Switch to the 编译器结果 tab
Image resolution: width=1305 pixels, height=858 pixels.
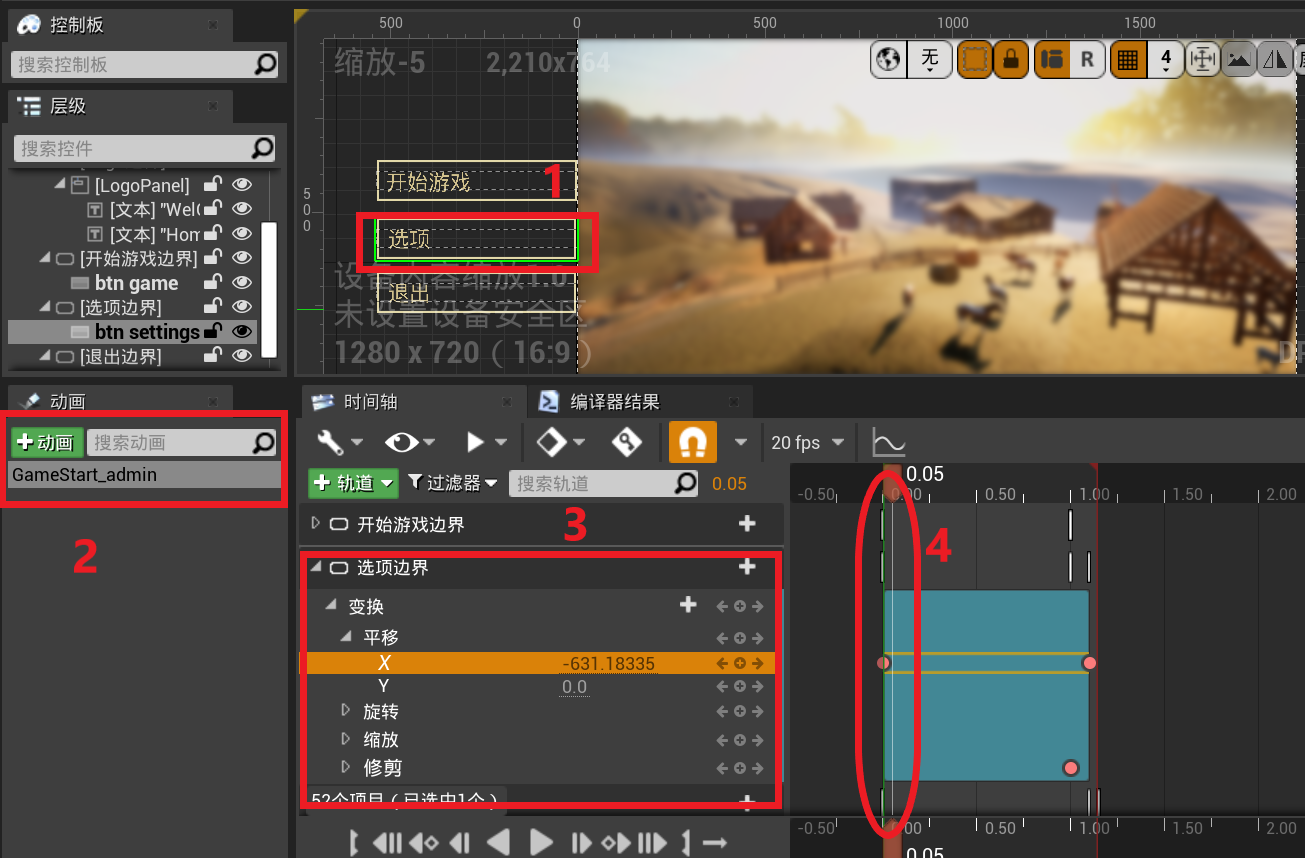(614, 402)
